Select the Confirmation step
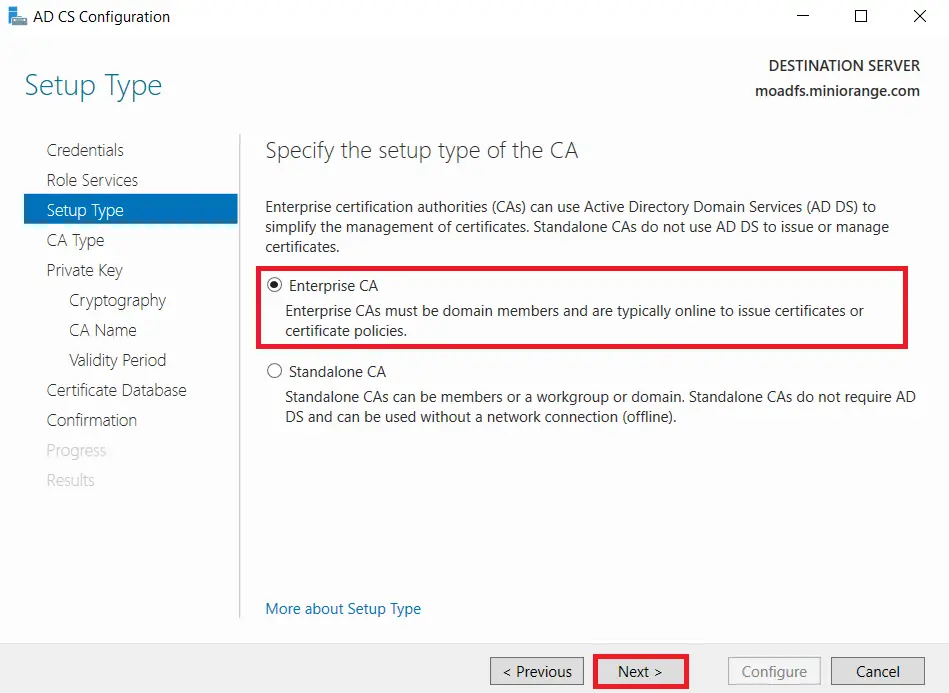949x693 pixels. tap(91, 420)
